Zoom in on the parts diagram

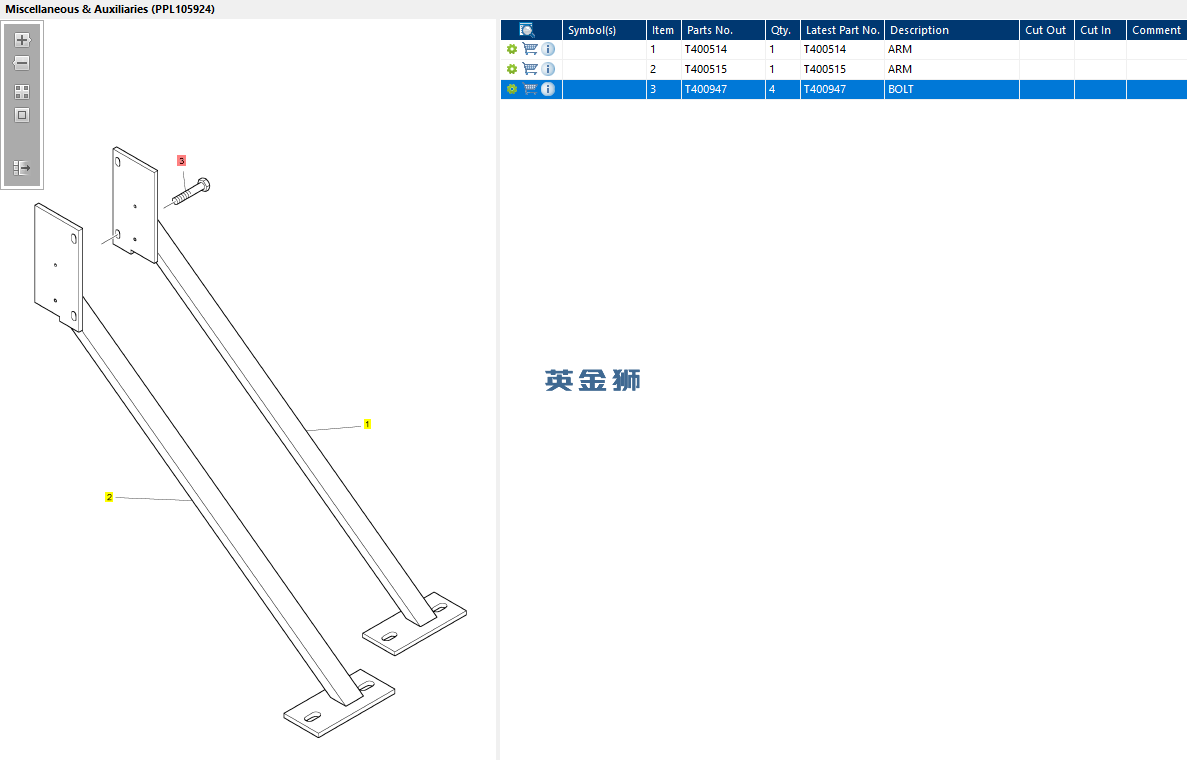[22, 39]
